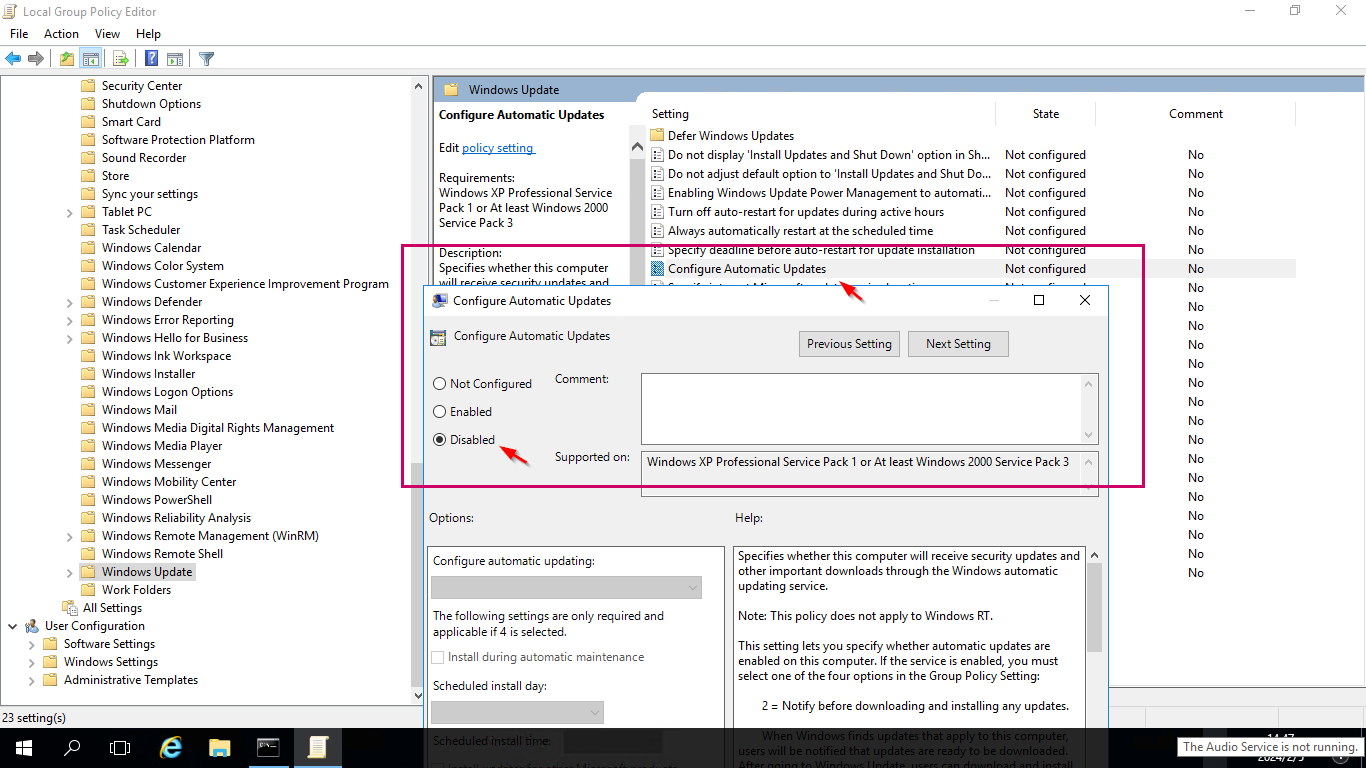Viewport: 1366px width, 768px height.
Task: Select the Work Folders tree item
Action: coord(136,590)
